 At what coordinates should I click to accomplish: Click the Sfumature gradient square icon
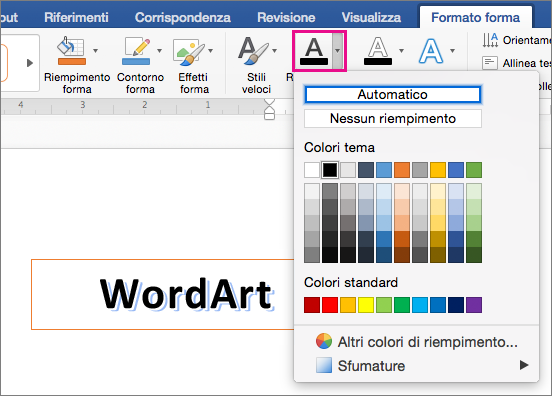pos(324,365)
